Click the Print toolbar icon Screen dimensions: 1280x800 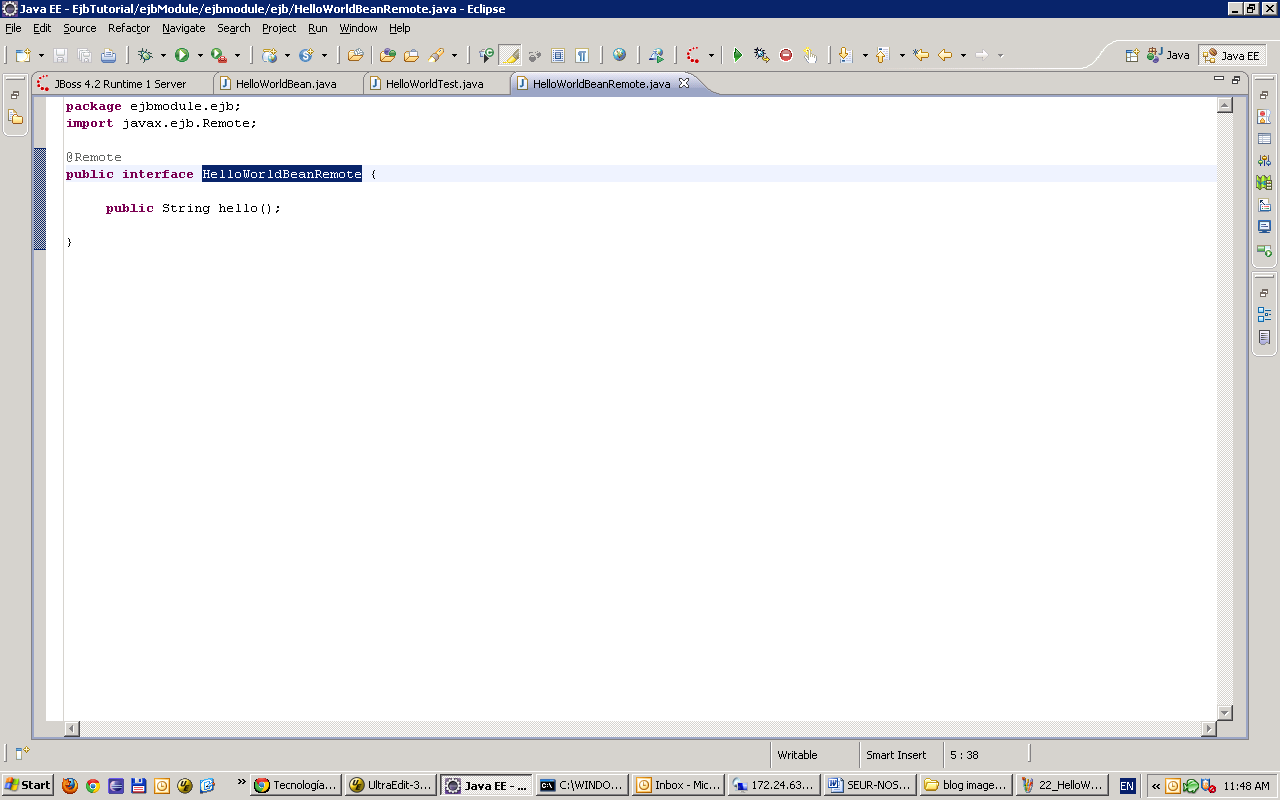(x=109, y=55)
